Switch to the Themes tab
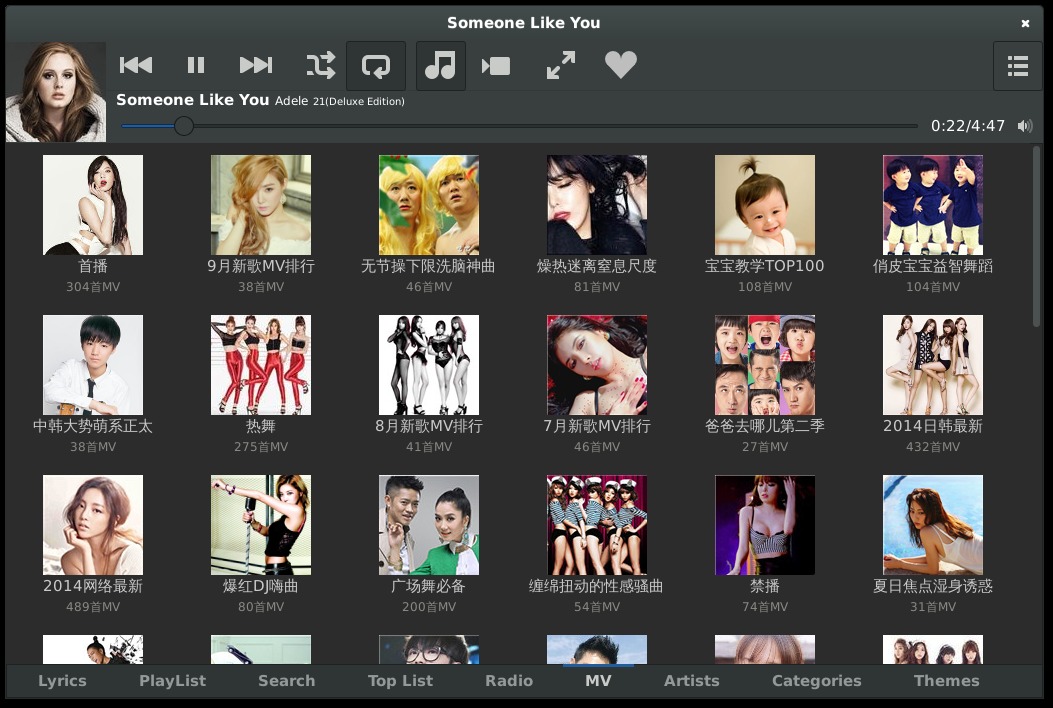Image resolution: width=1053 pixels, height=708 pixels. point(946,680)
